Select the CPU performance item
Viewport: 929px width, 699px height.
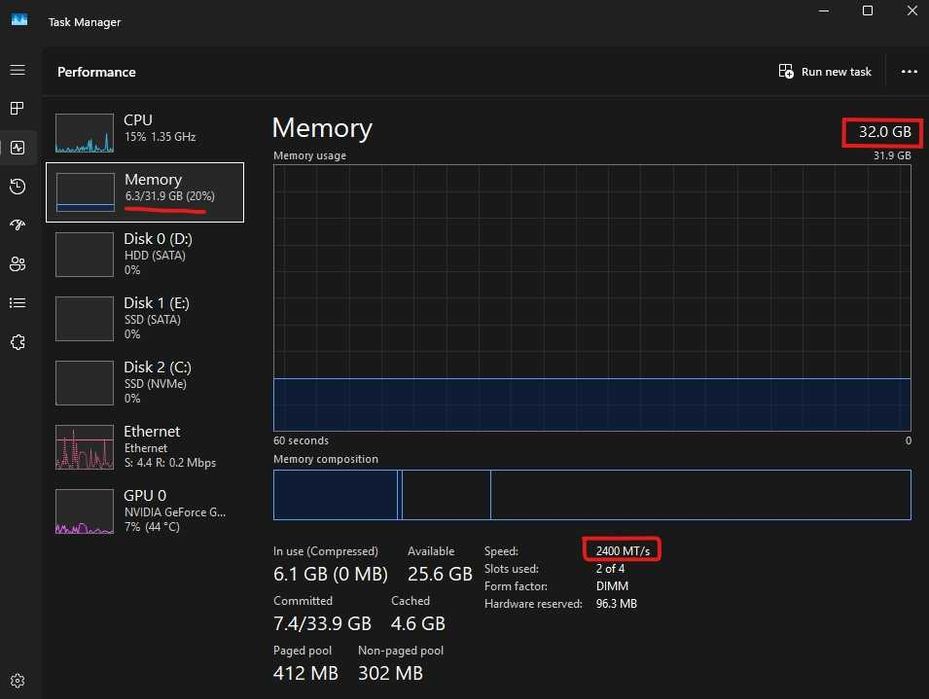pos(145,133)
